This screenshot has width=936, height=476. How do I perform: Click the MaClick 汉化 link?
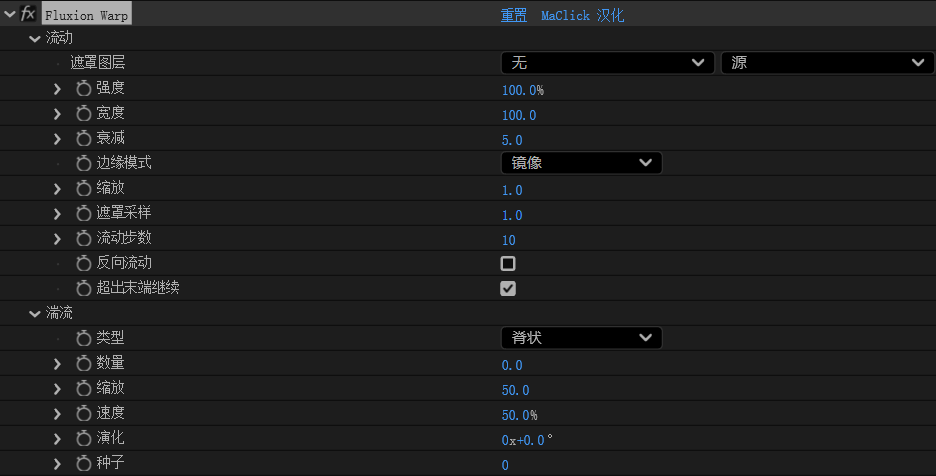[x=582, y=16]
